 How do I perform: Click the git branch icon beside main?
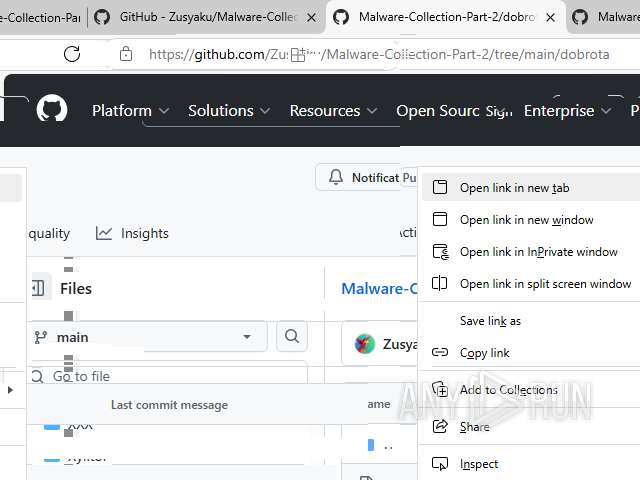point(41,338)
